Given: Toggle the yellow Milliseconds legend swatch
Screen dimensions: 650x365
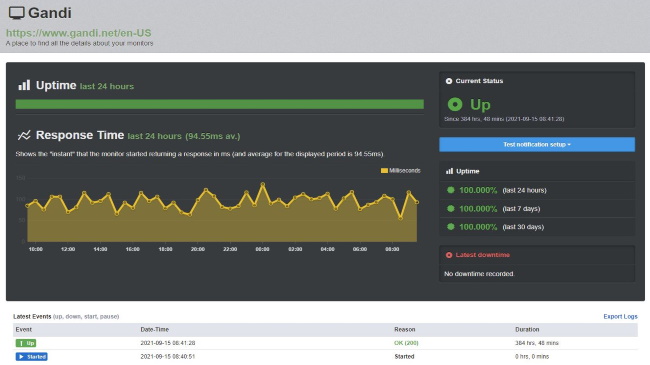Looking at the screenshot, I should 384,170.
